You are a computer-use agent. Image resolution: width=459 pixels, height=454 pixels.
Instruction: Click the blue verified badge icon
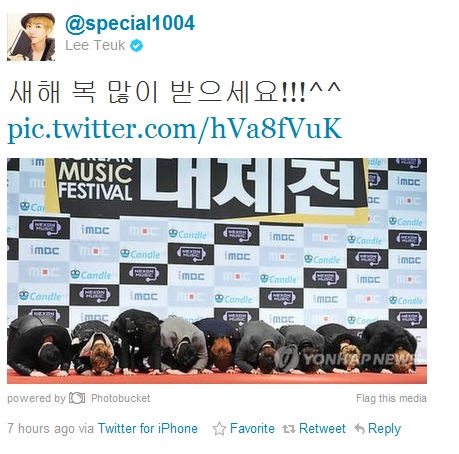[136, 46]
